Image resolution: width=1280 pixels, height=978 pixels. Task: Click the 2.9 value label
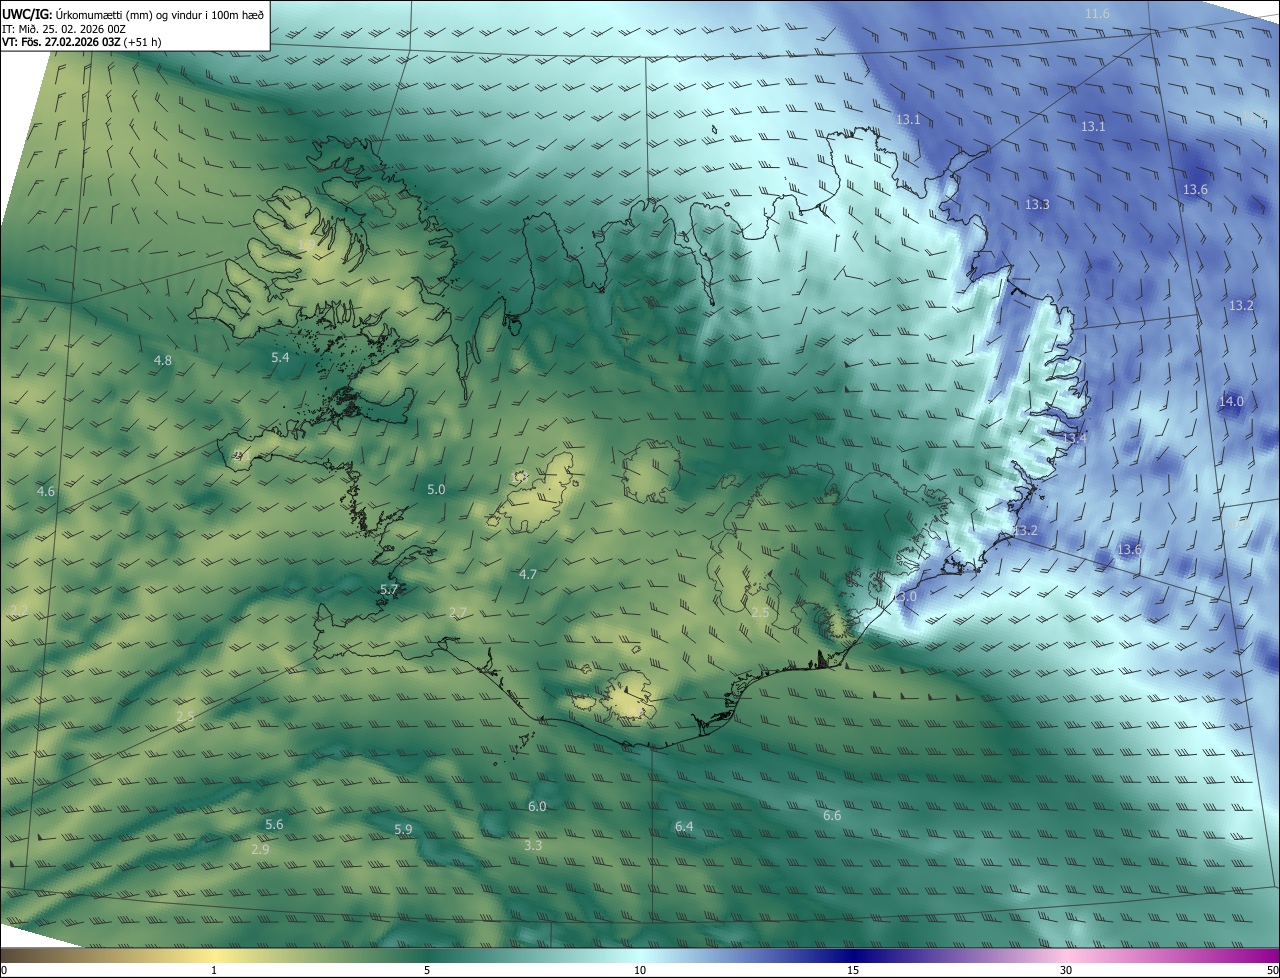tap(260, 849)
